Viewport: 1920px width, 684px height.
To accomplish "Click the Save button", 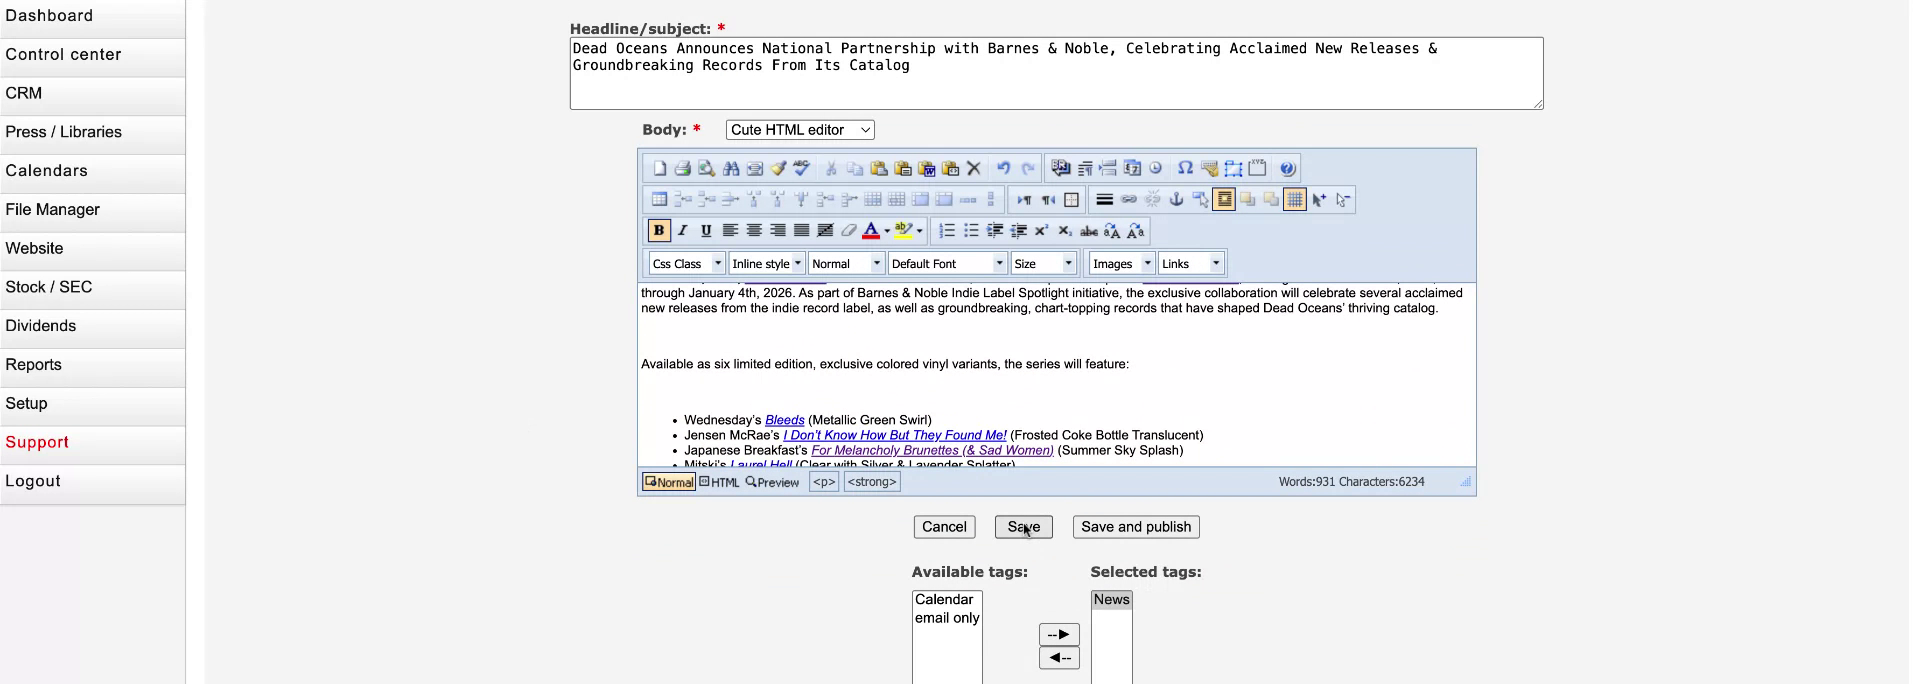I will [1023, 527].
